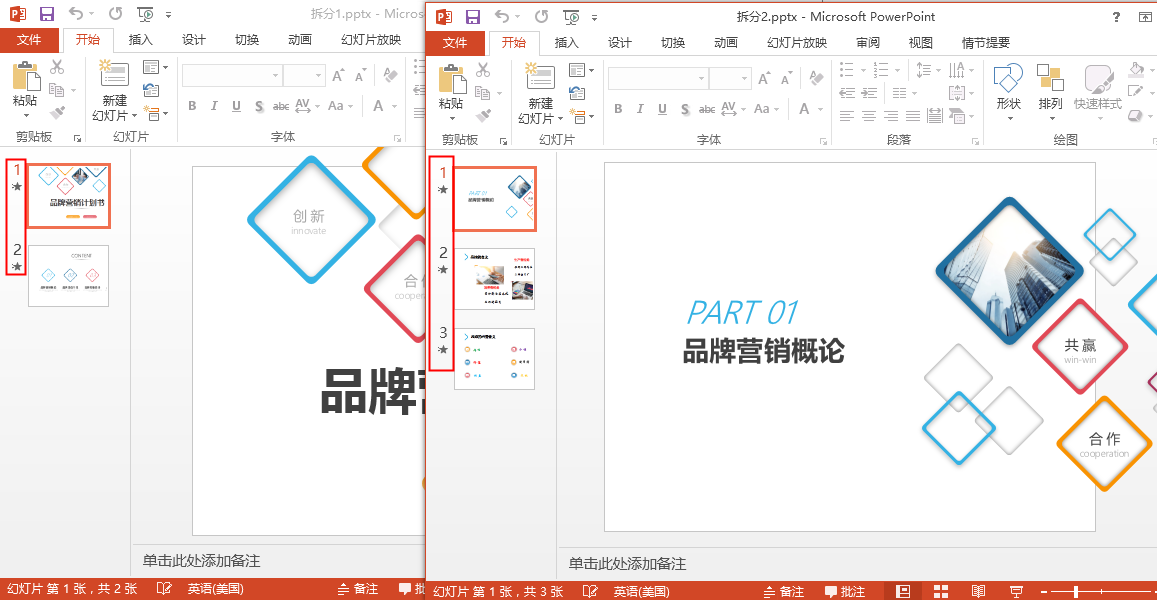Increase font size in 拆分2 window
The height and width of the screenshot is (600, 1157).
tap(765, 77)
